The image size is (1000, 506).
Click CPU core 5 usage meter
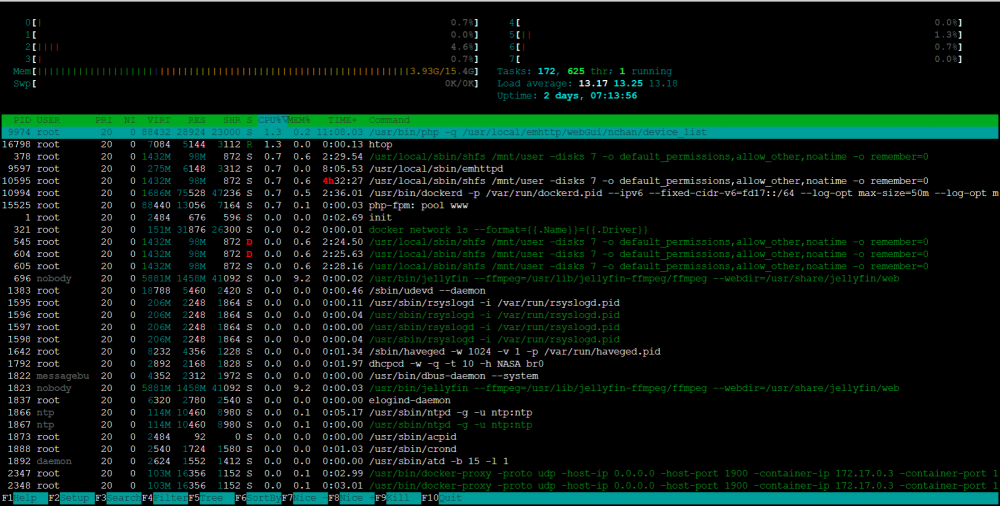pyautogui.click(x=735, y=35)
